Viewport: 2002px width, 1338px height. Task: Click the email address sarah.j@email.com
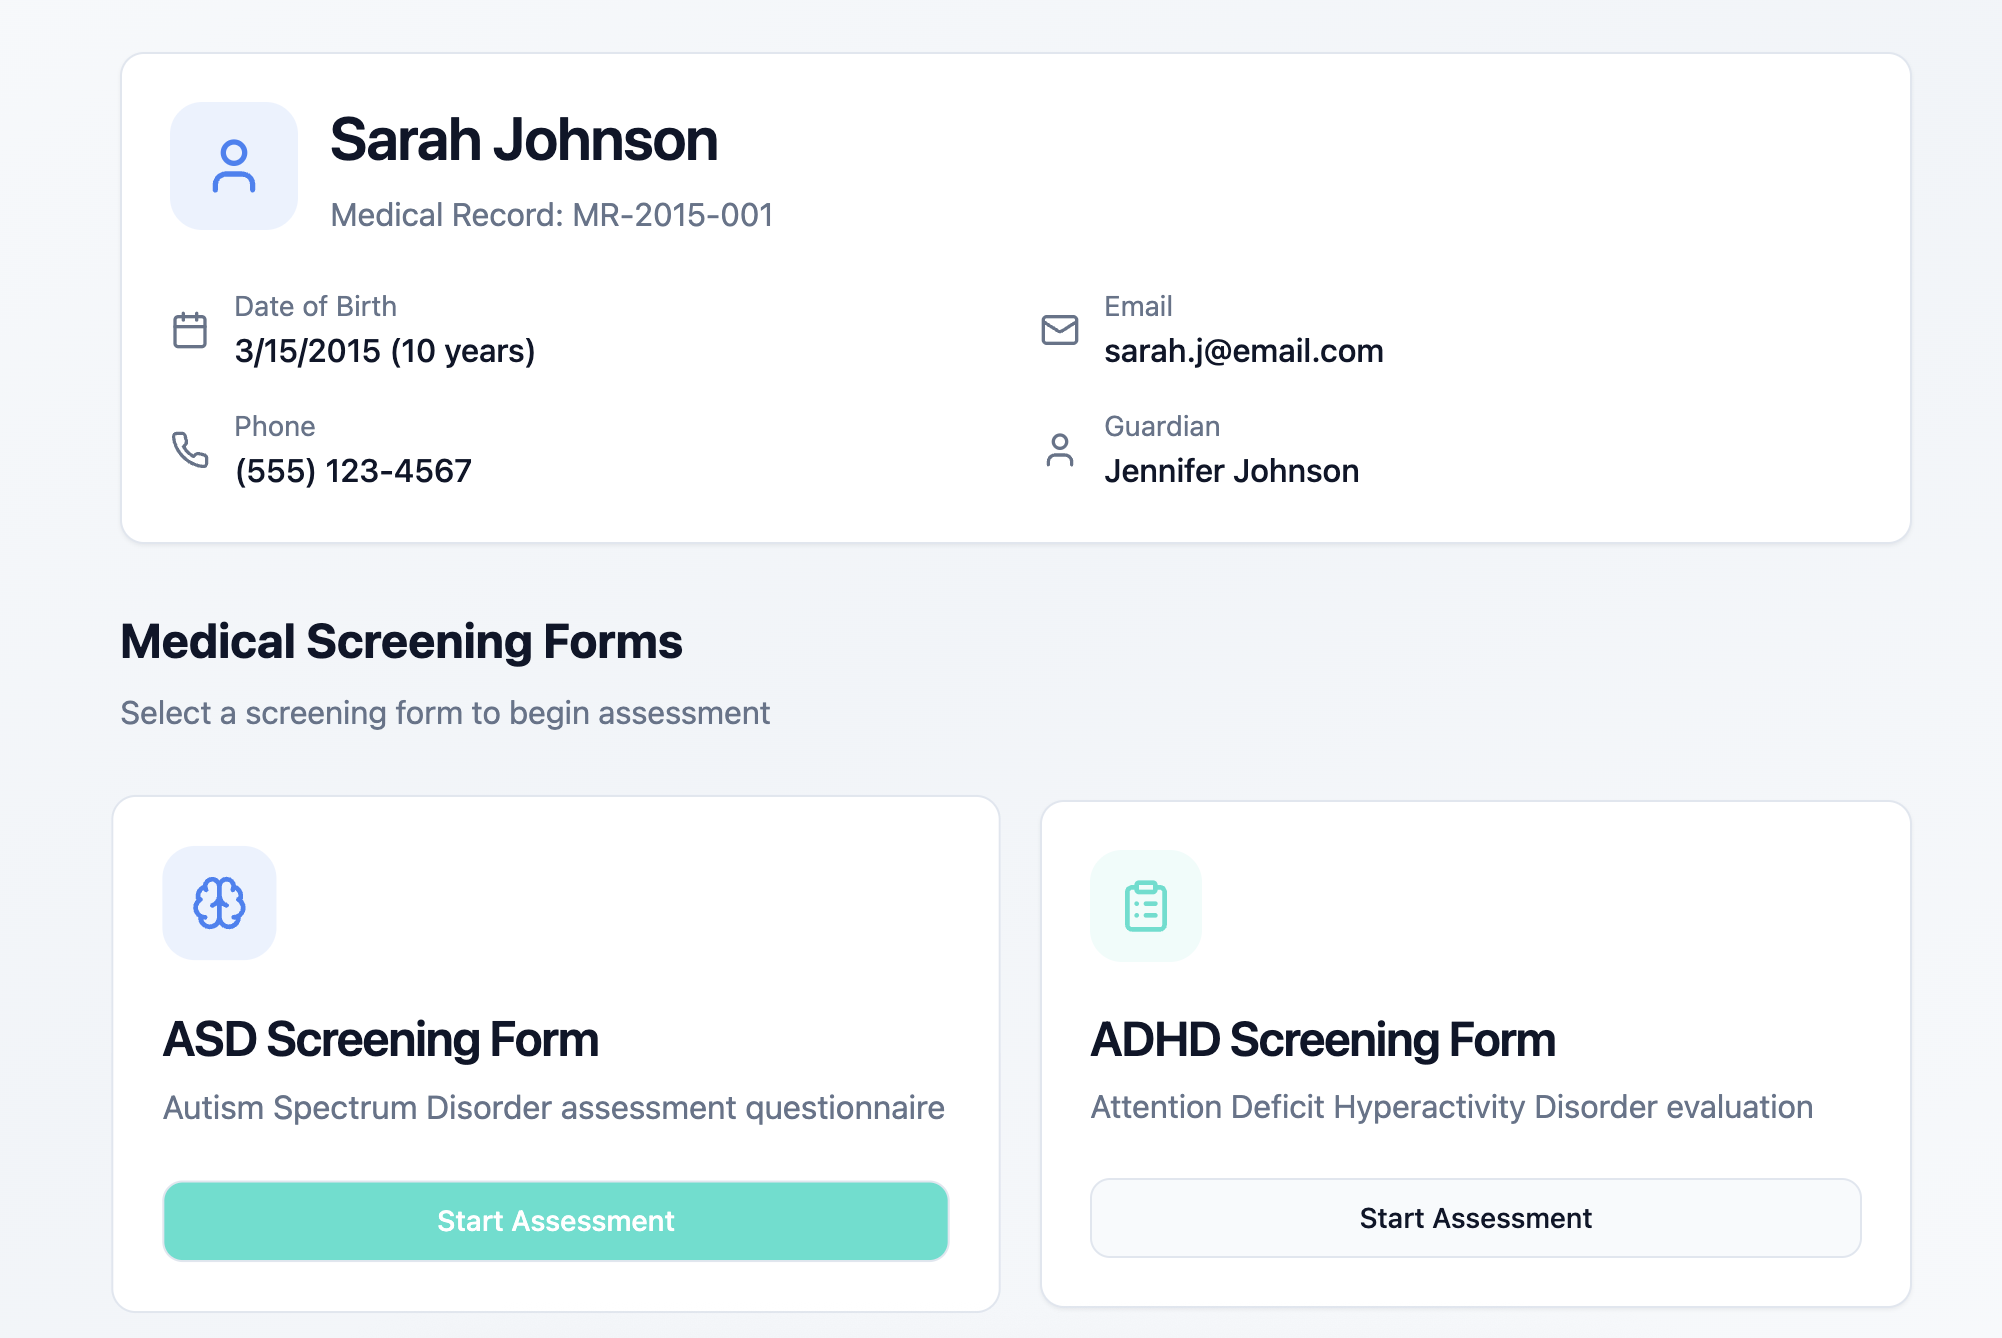[x=1243, y=351]
